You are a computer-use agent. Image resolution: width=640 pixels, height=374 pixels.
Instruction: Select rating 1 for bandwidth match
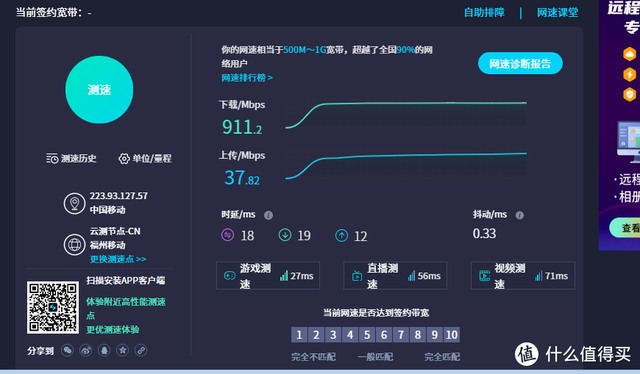click(299, 335)
